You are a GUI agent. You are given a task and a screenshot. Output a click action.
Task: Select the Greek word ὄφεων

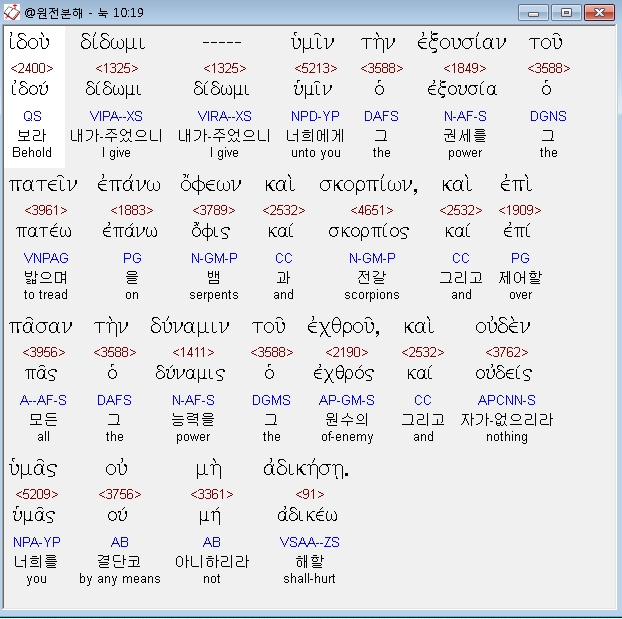[211, 184]
